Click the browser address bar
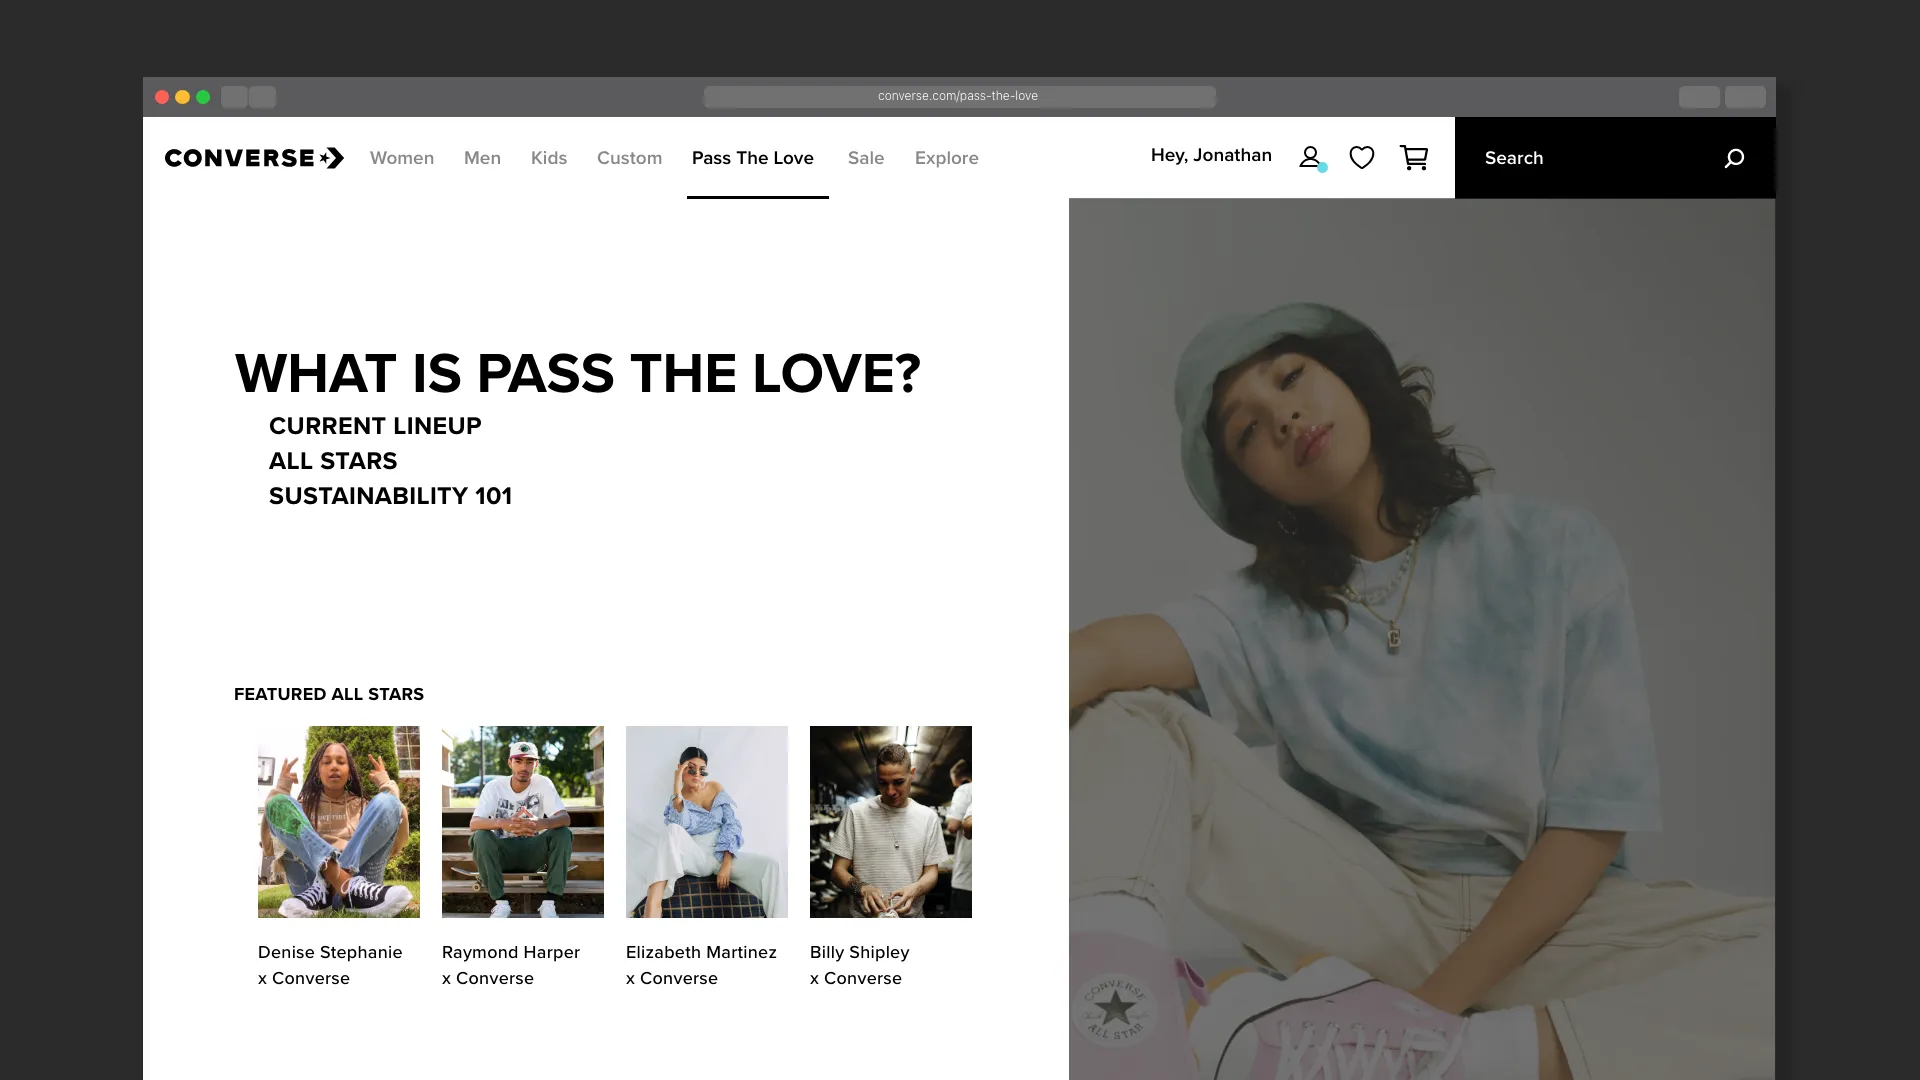 (x=960, y=97)
